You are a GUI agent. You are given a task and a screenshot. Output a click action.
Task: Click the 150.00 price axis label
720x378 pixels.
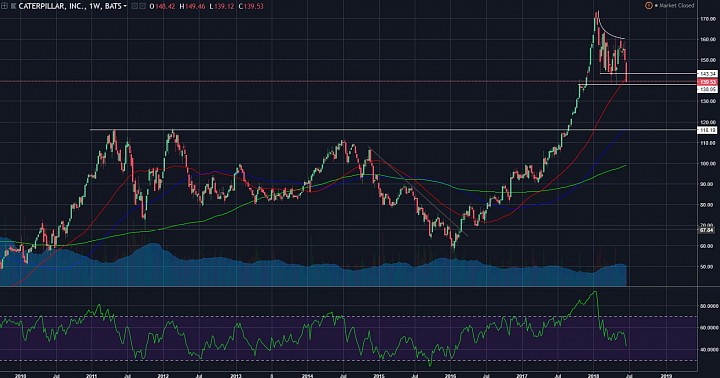point(708,60)
